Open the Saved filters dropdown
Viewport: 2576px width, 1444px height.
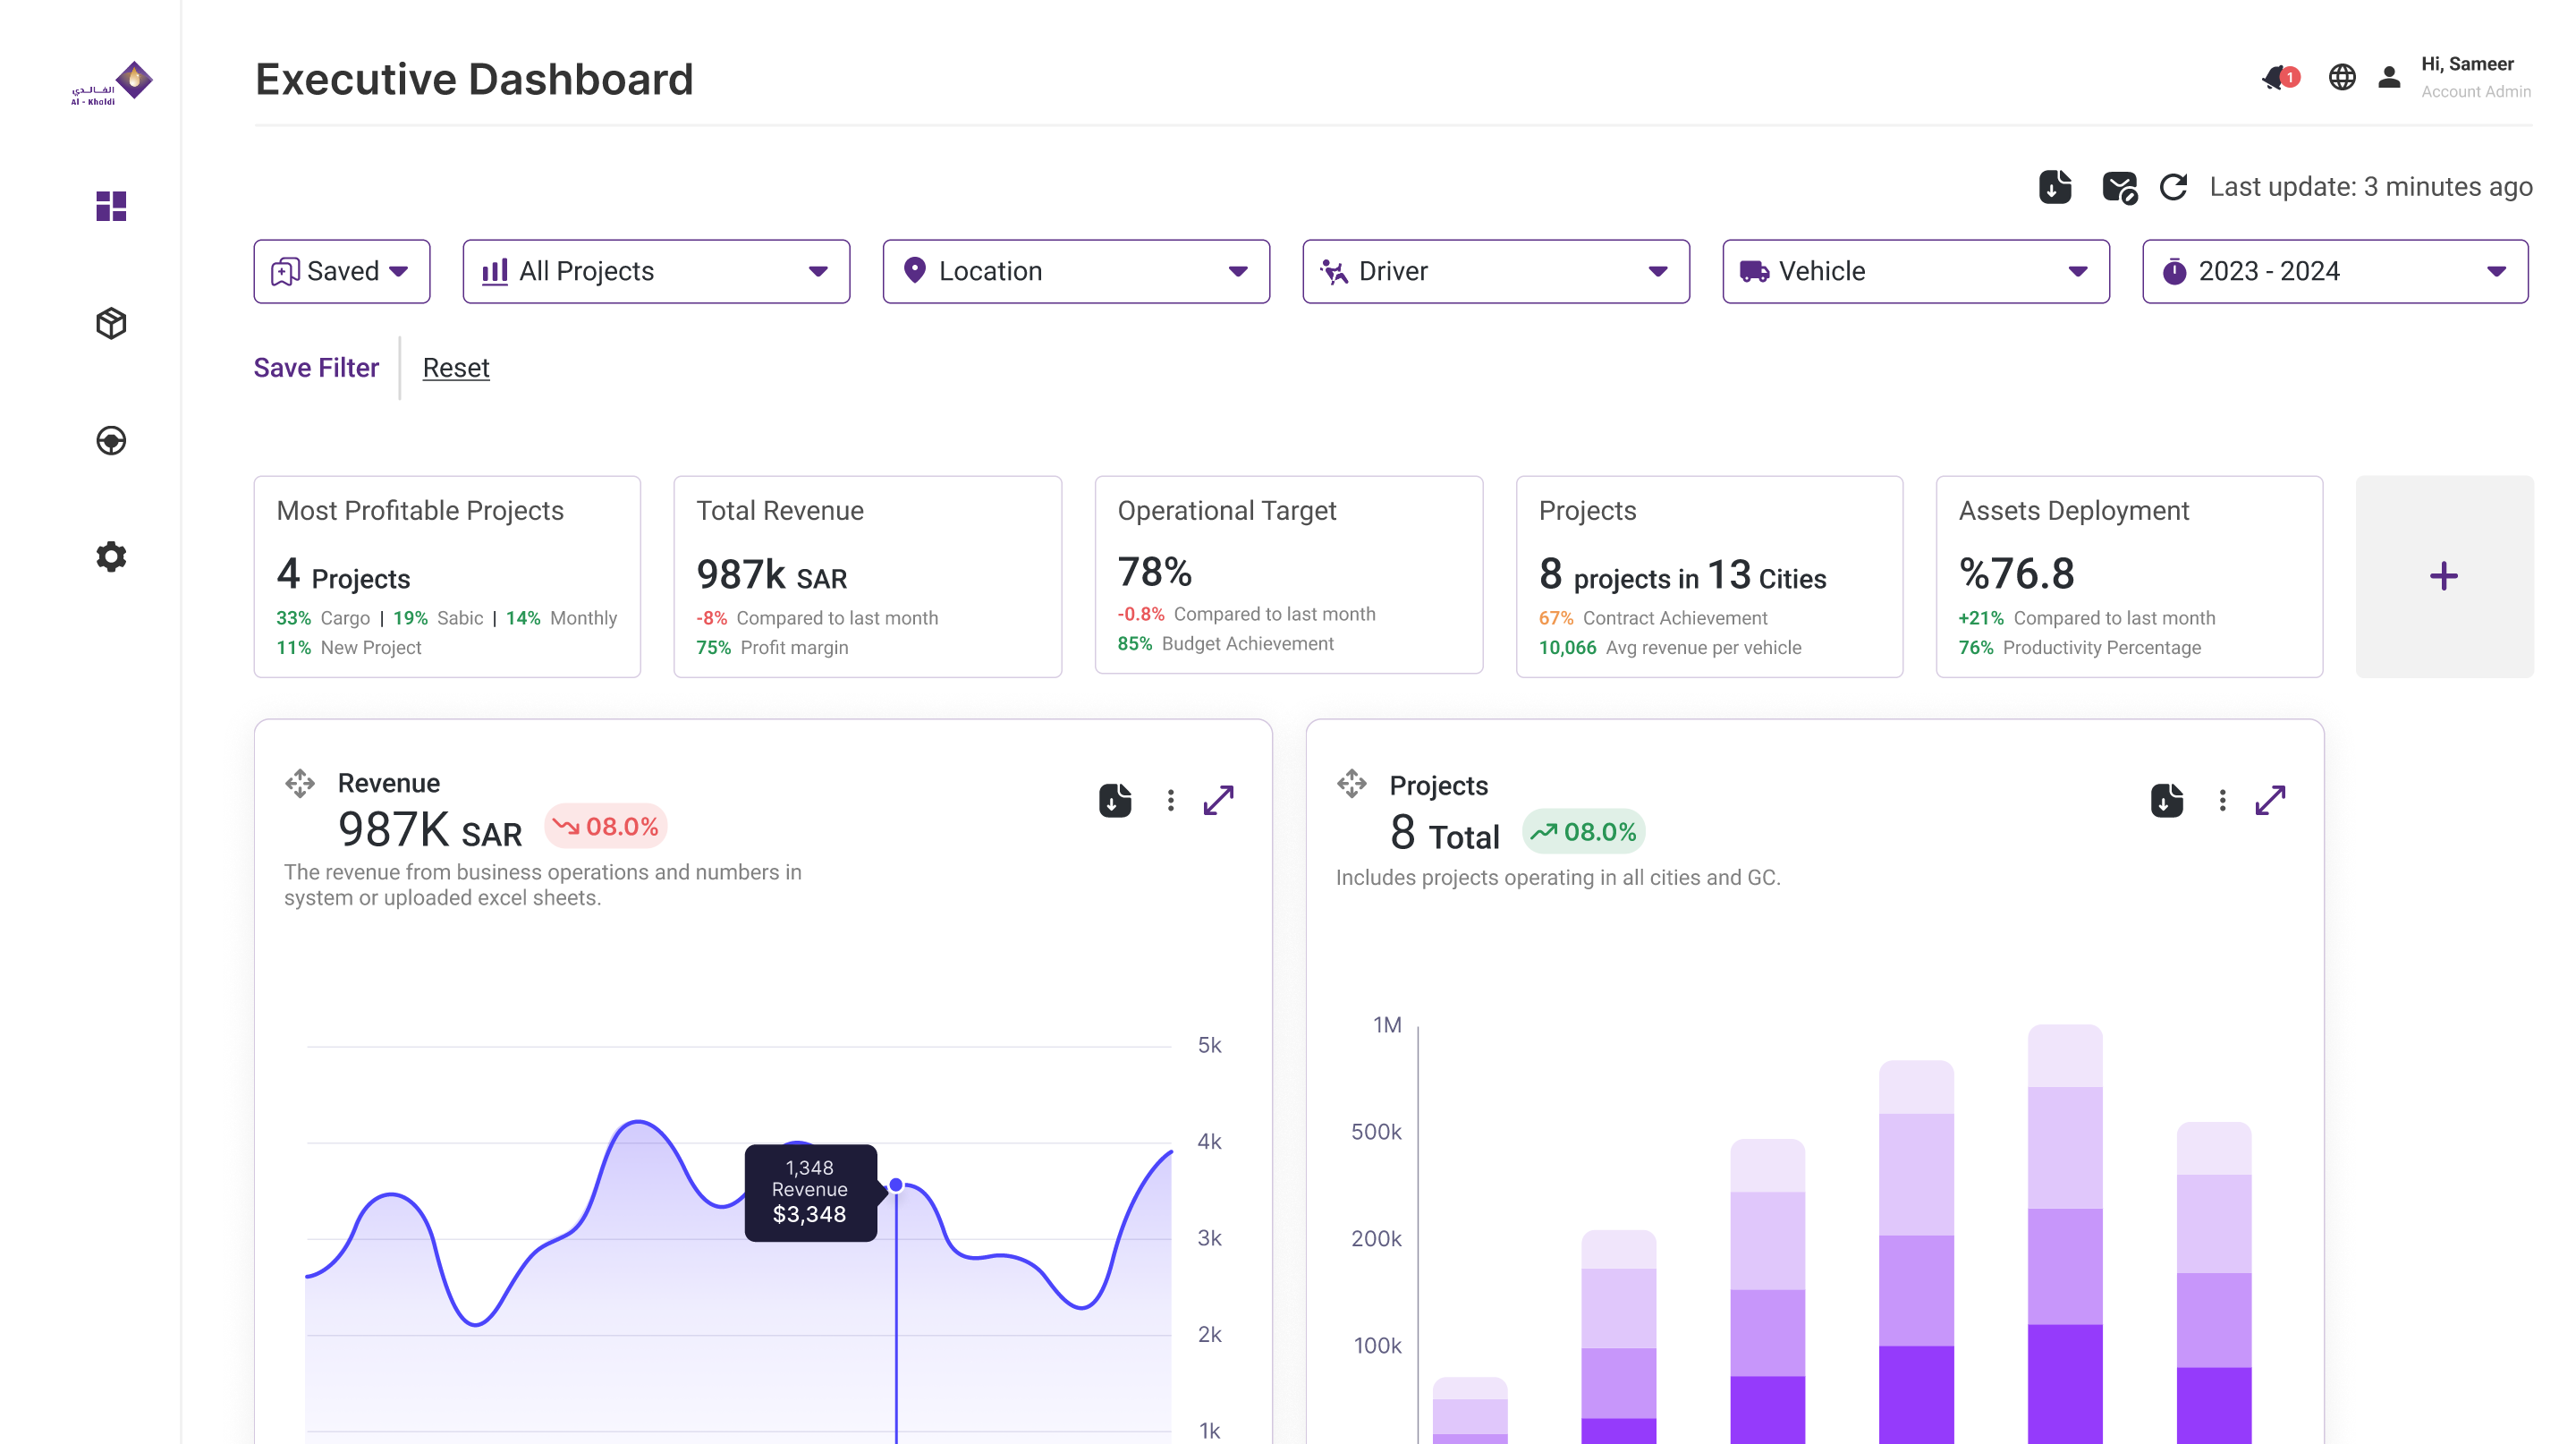pos(342,271)
